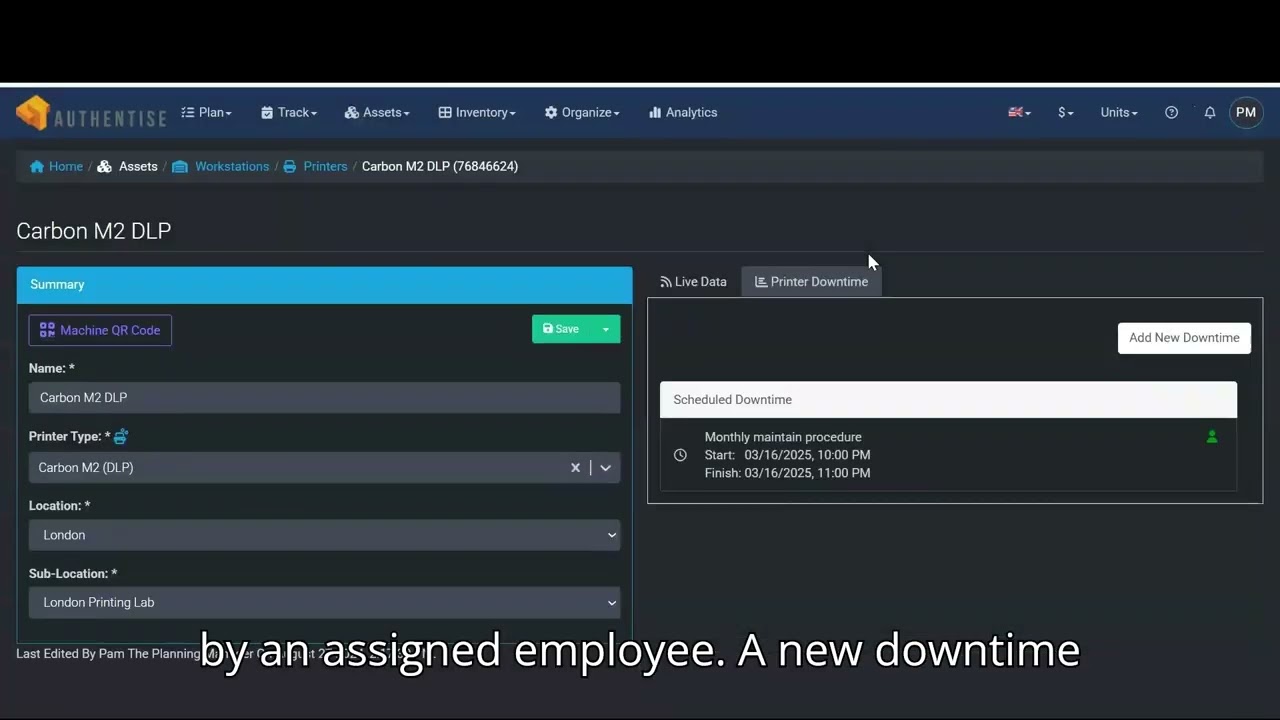Go to Workstations breadcrumb
Screen dimensions: 1280x720
click(220, 167)
